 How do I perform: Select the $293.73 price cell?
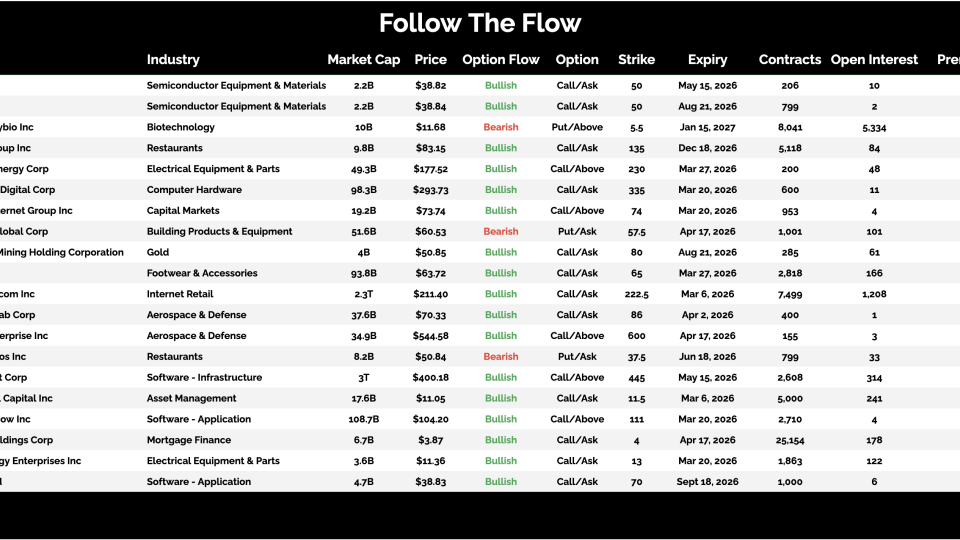click(431, 190)
